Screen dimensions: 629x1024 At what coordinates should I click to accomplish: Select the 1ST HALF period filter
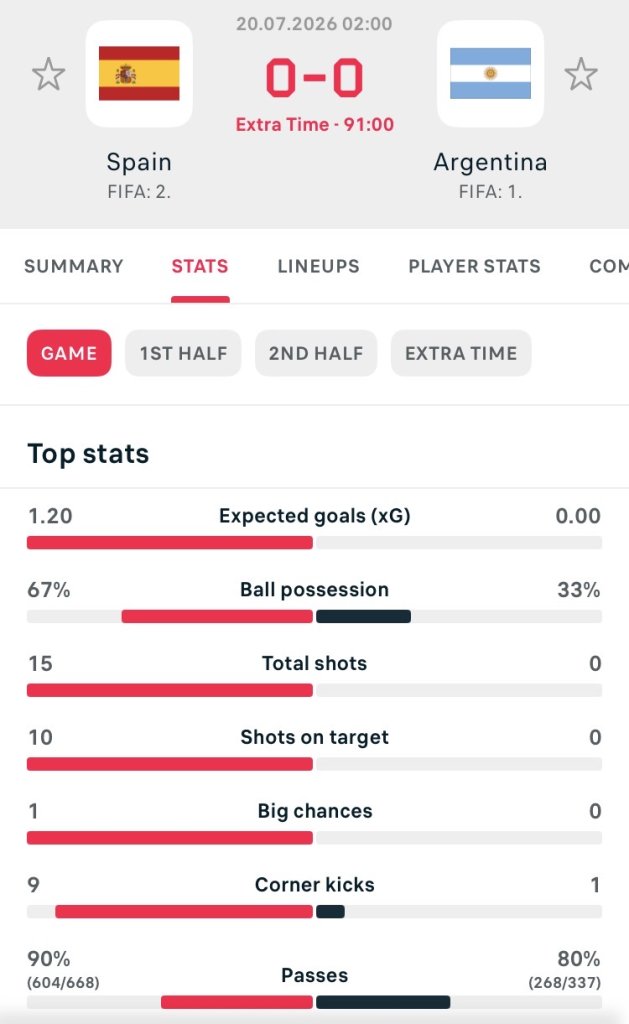(184, 353)
